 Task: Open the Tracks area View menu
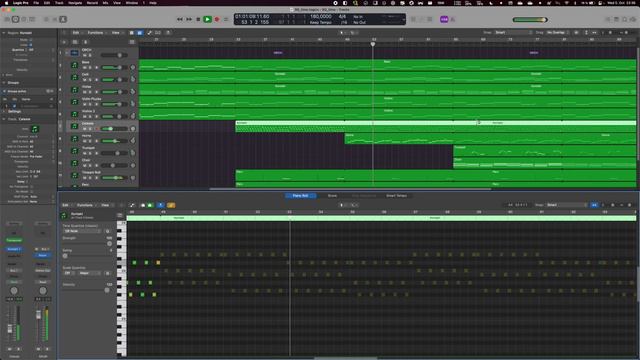(x=116, y=33)
